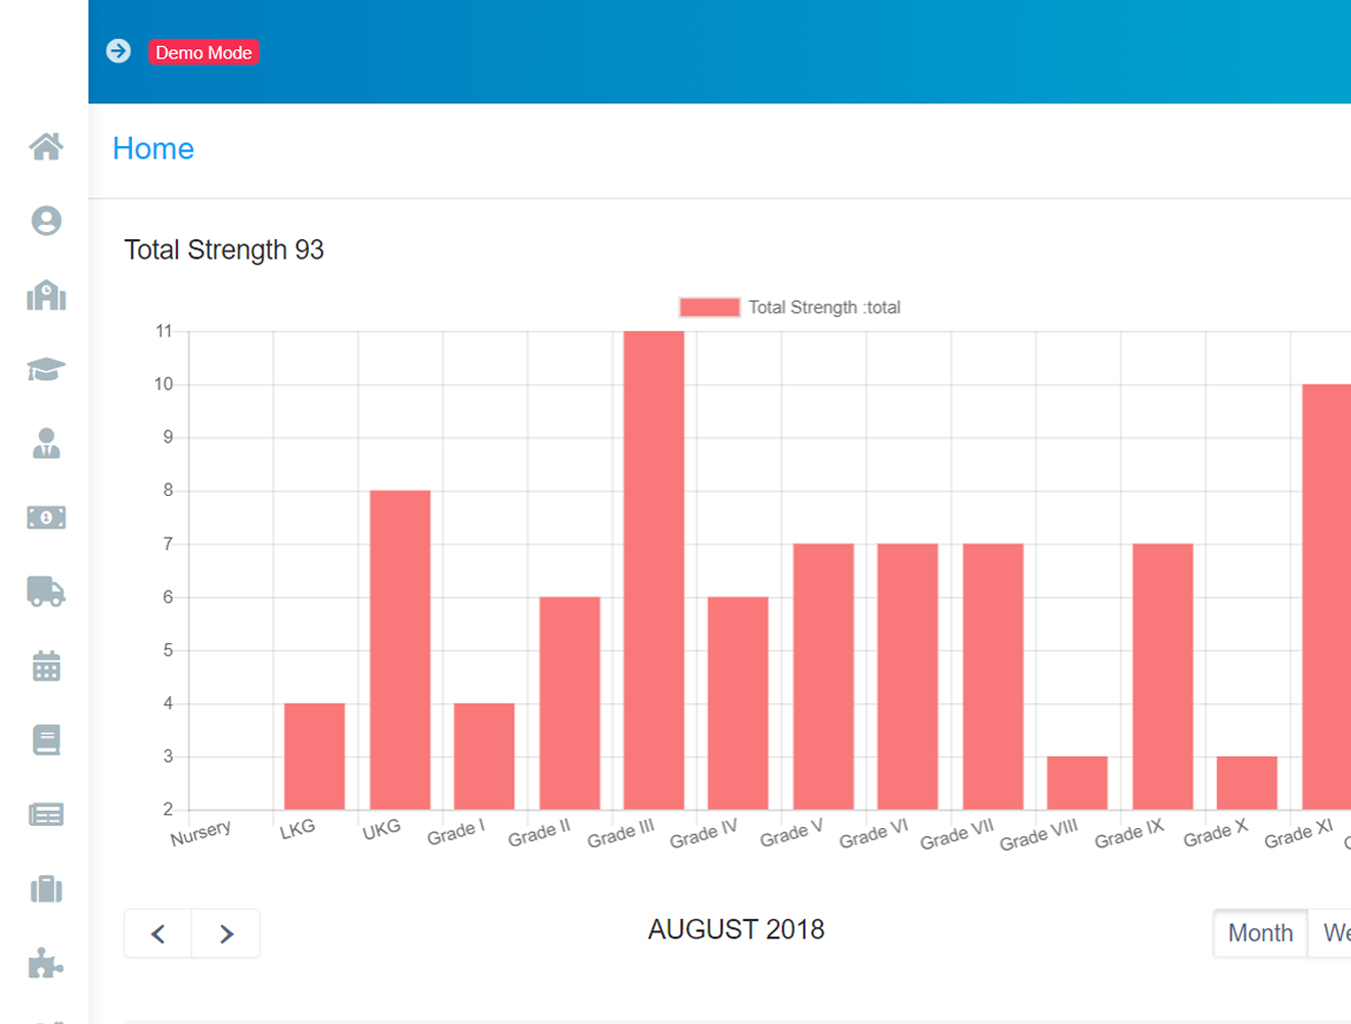Click the user profile sidebar icon
1351x1024 pixels.
(x=46, y=221)
